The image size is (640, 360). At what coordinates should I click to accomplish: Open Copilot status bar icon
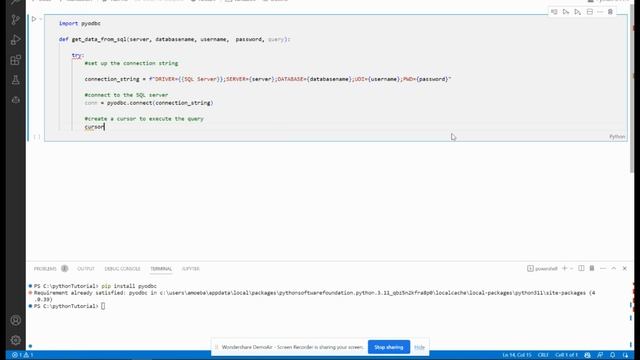587,355
